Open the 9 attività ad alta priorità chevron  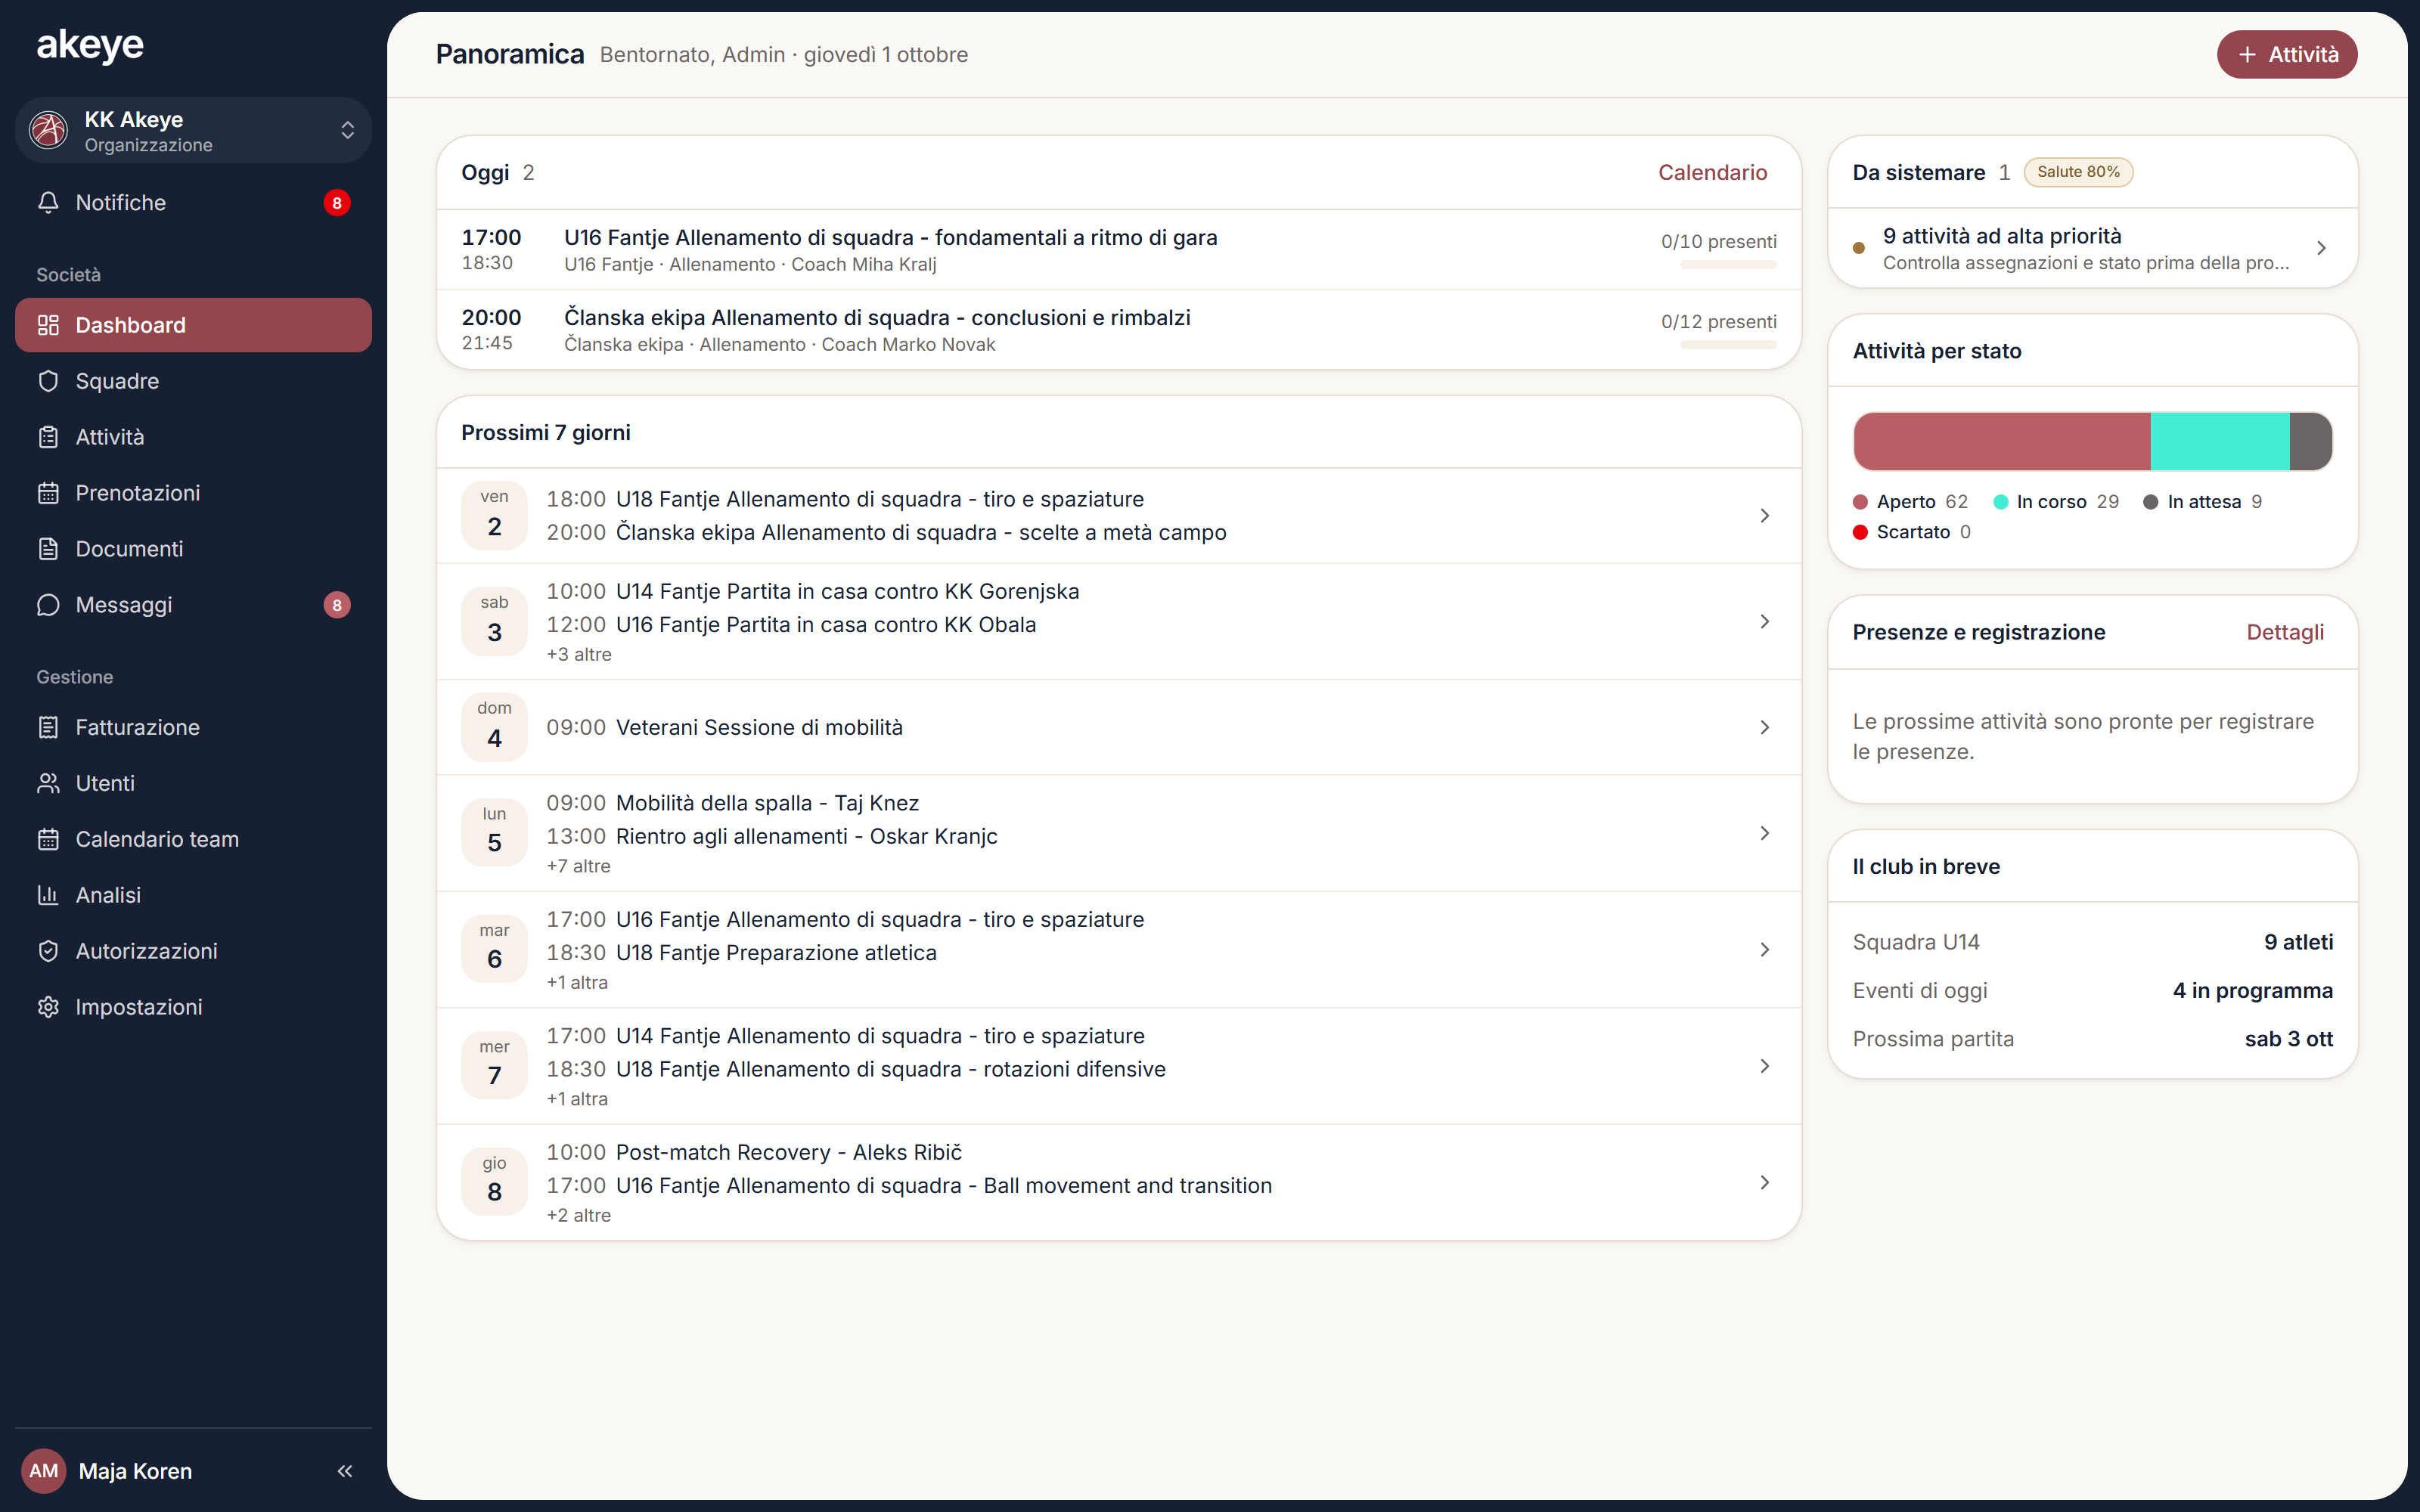2321,248
